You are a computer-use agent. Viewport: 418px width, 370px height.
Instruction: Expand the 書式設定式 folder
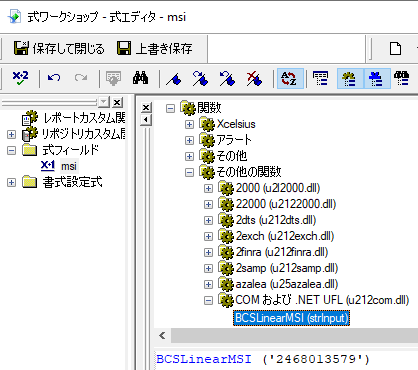[11, 183]
